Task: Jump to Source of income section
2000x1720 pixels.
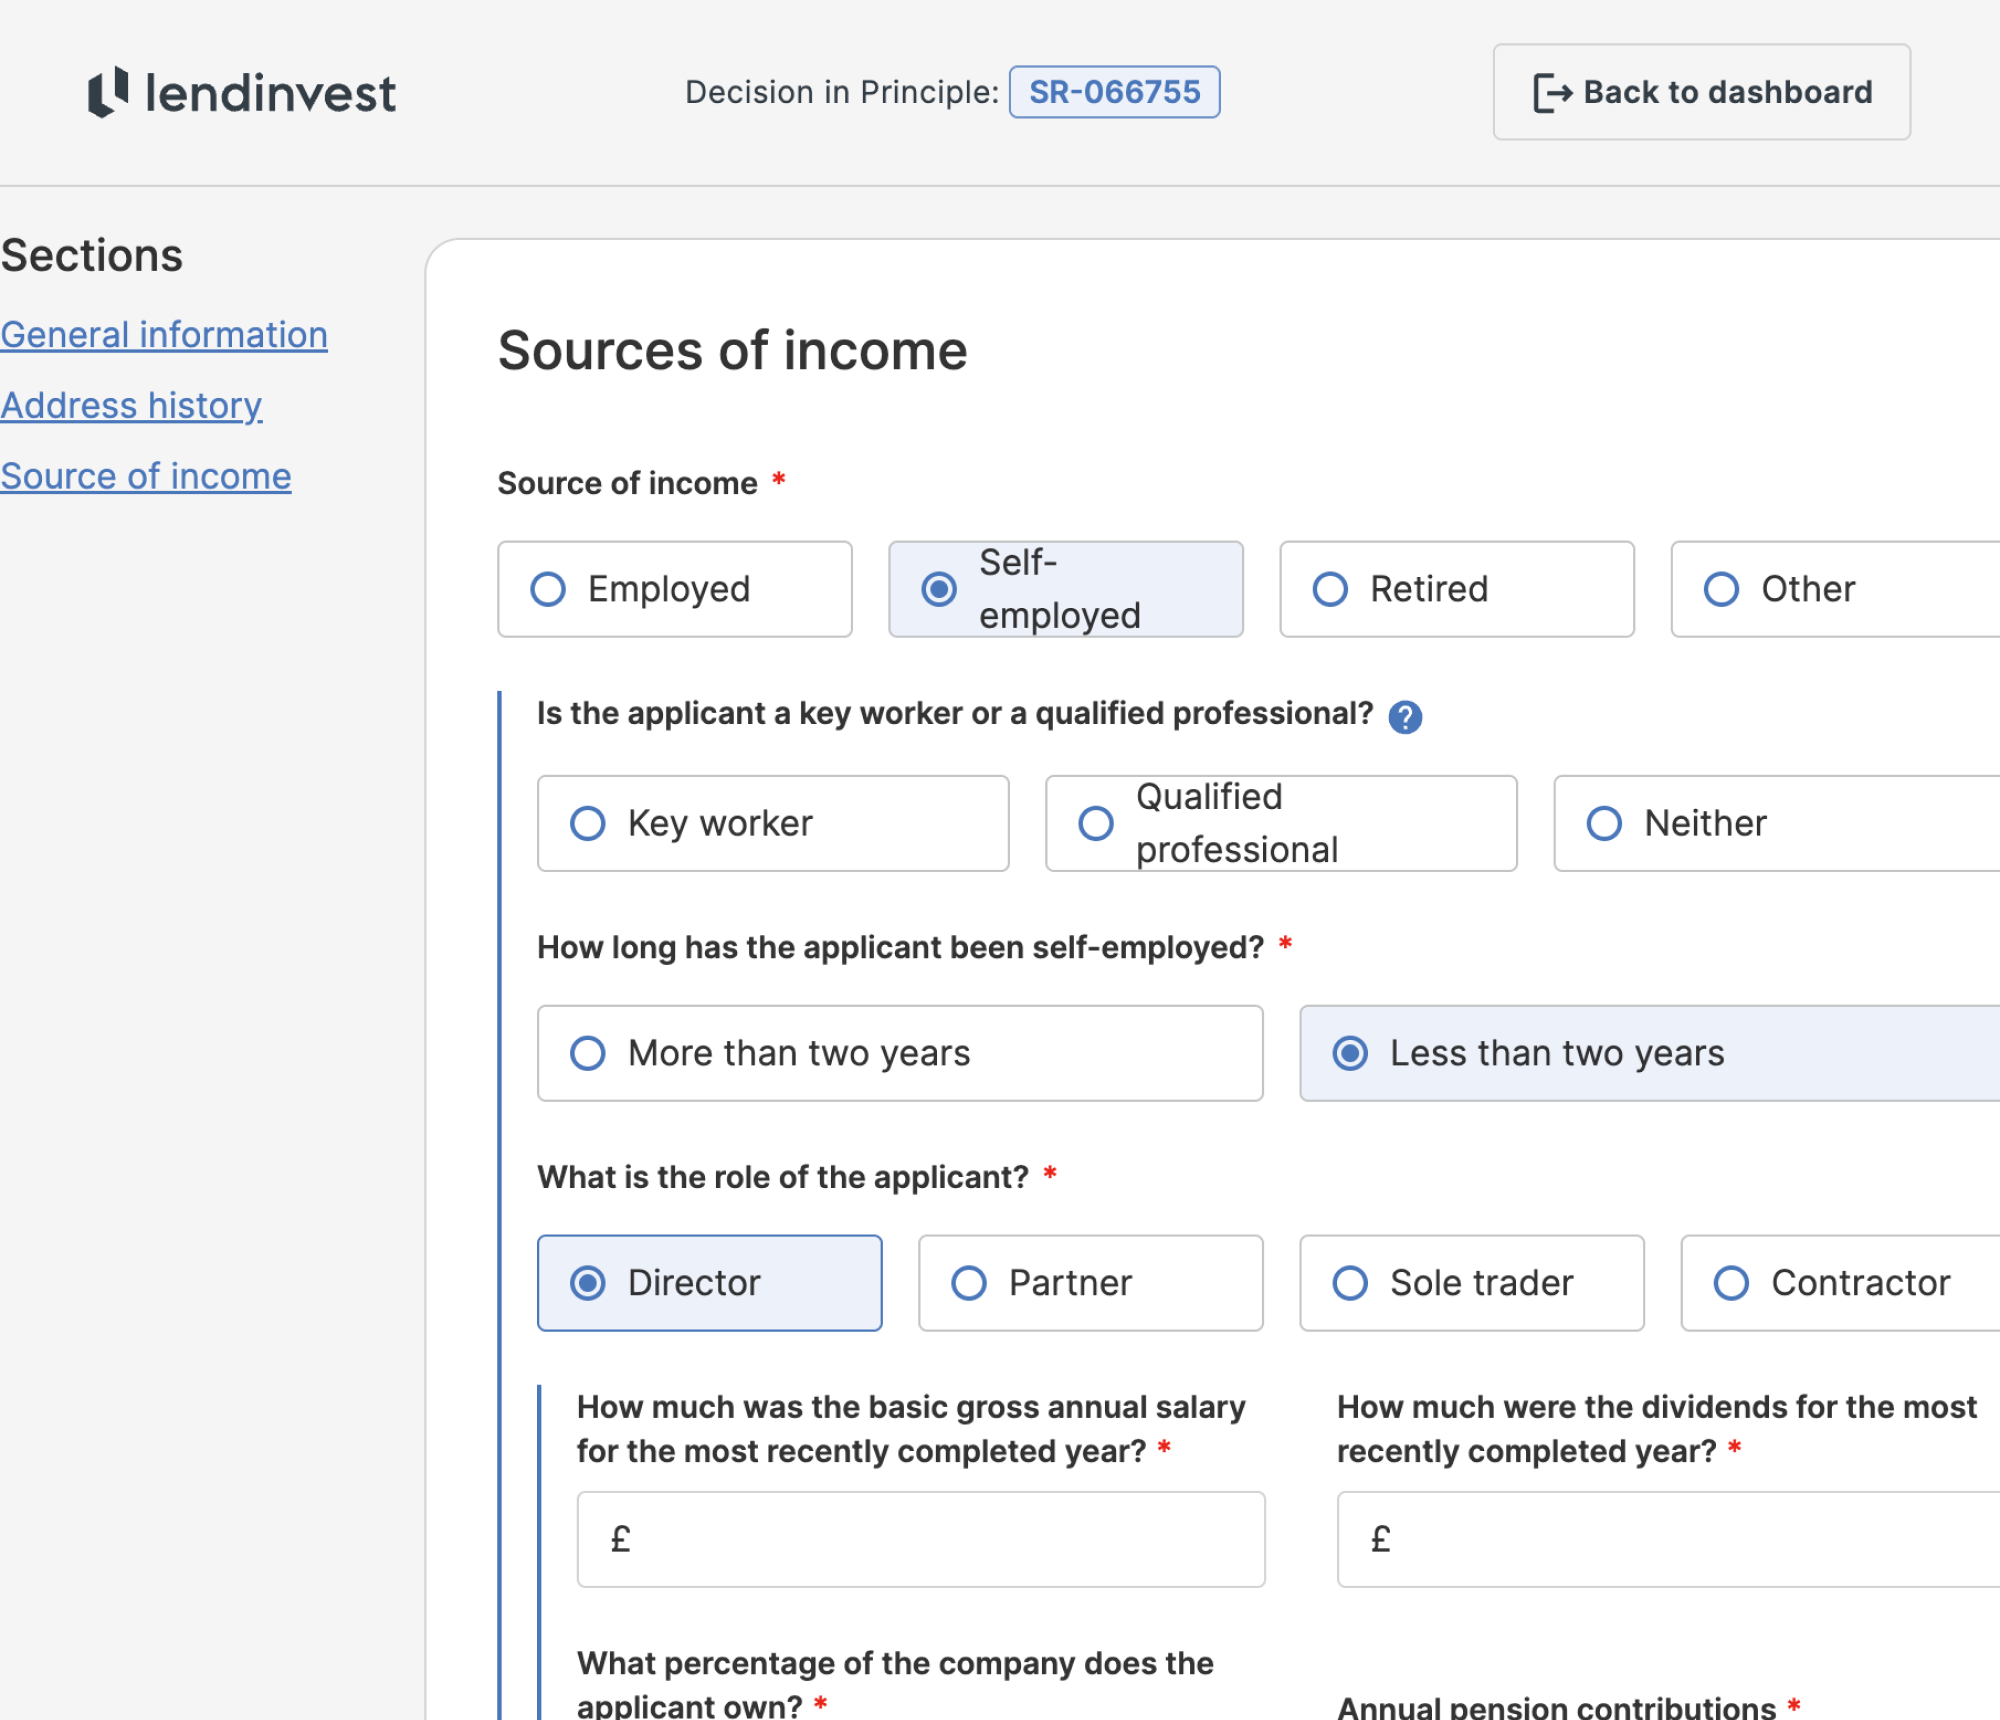Action: tap(146, 476)
